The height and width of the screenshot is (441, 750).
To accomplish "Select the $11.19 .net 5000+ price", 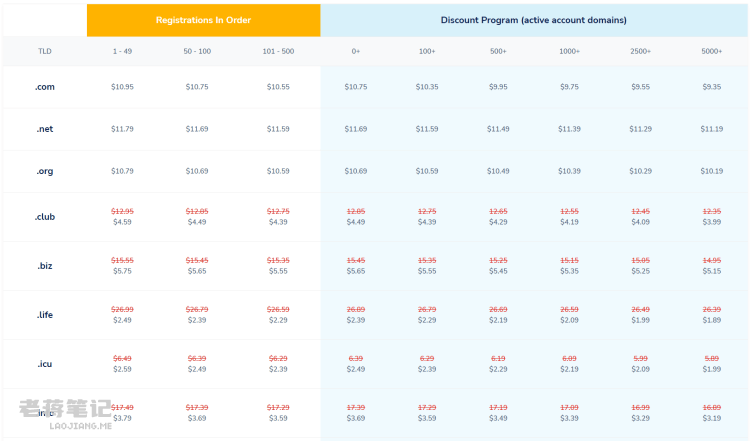I will (x=712, y=129).
